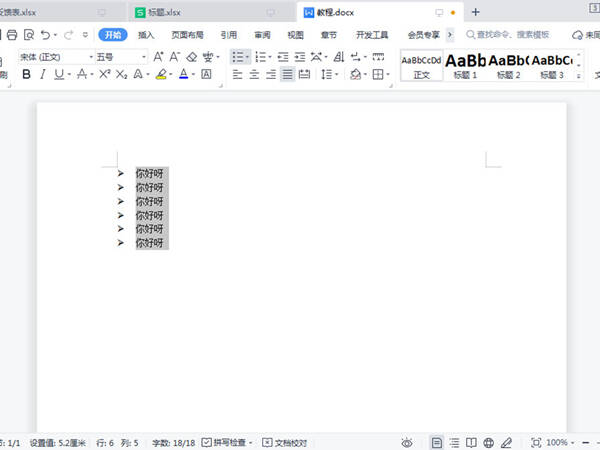The image size is (600, 450).
Task: Open the 页面布局 ribbon tab
Action: [x=187, y=35]
